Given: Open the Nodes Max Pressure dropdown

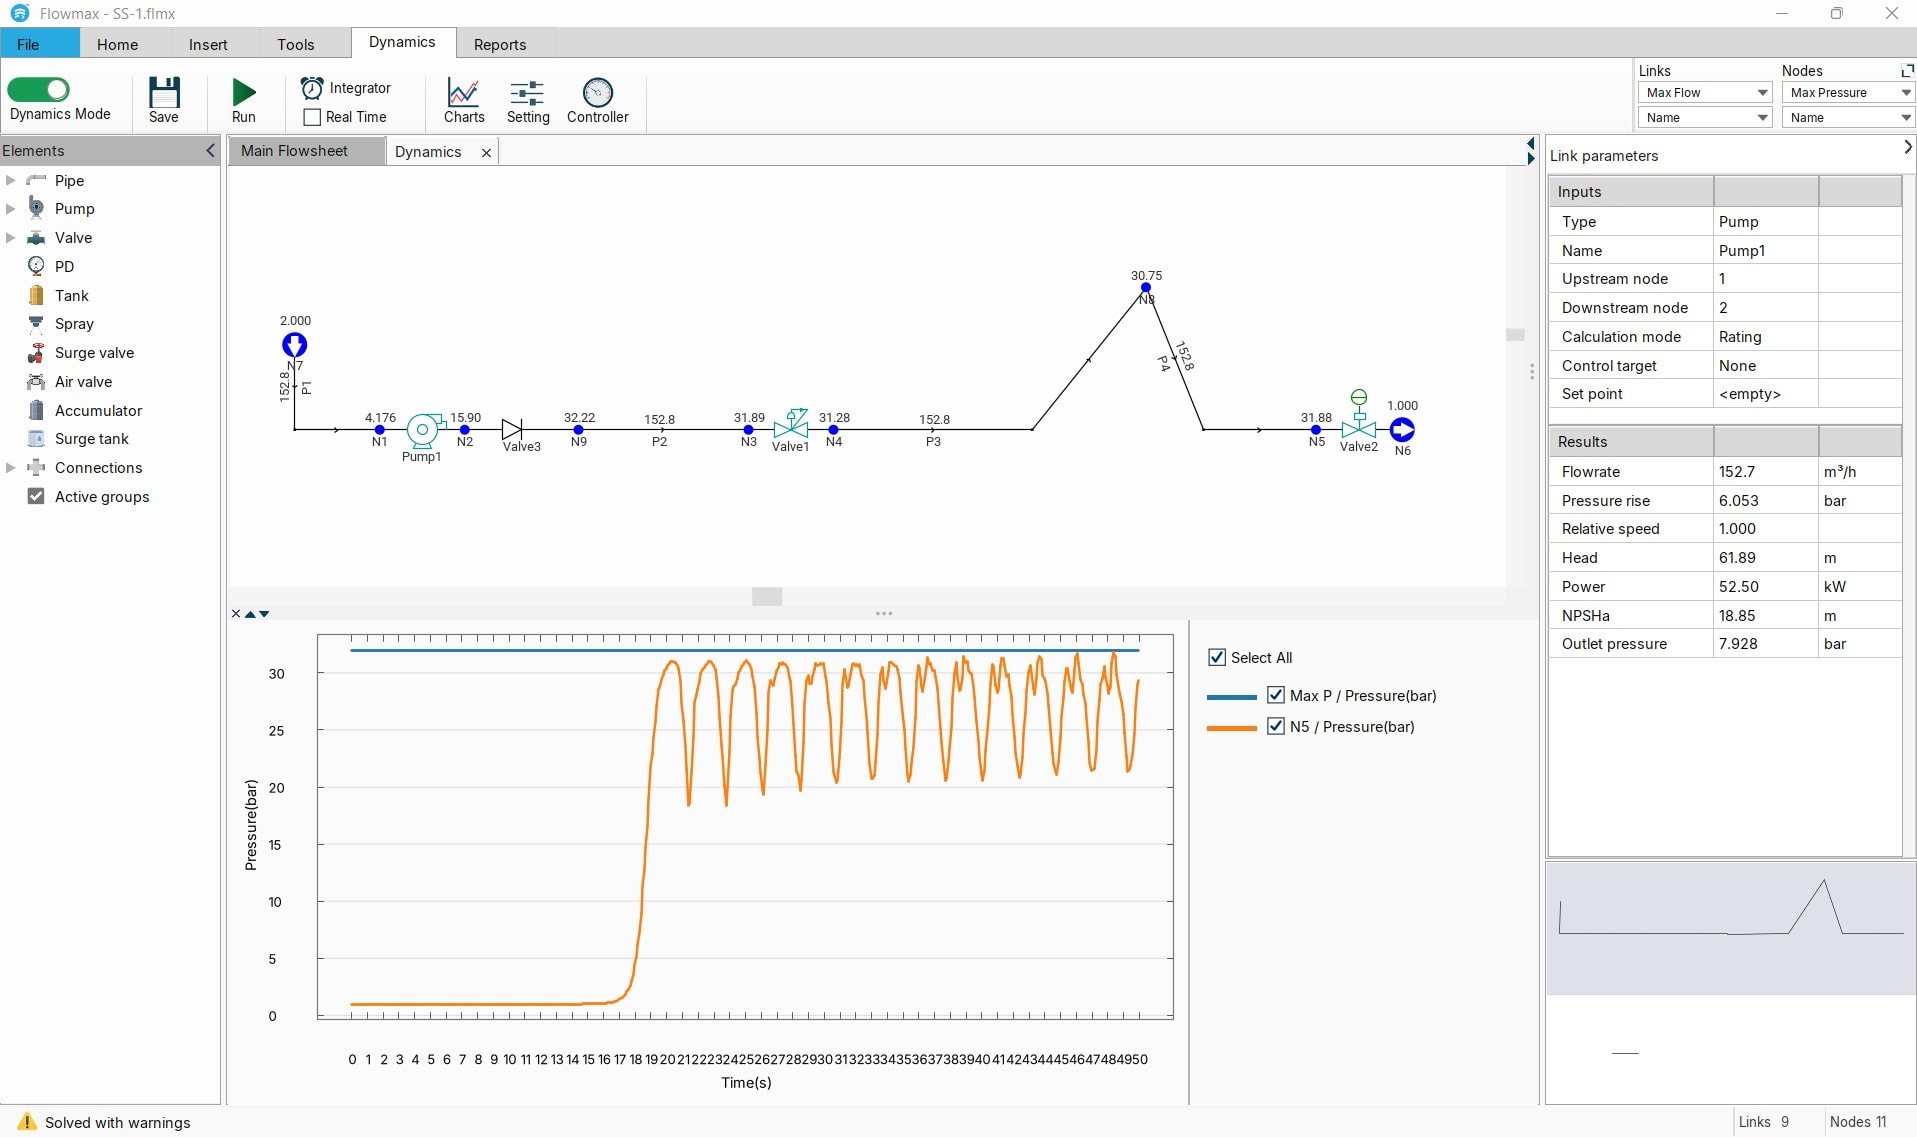Looking at the screenshot, I should click(x=1848, y=93).
